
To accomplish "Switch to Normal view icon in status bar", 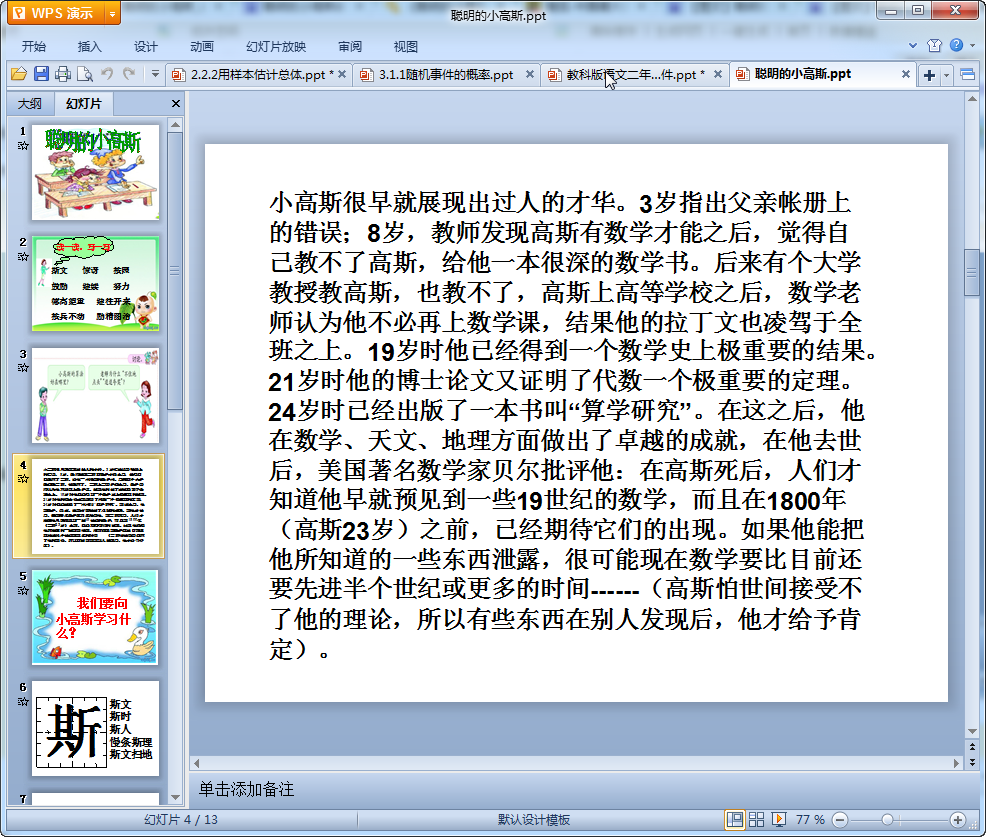I will [734, 819].
